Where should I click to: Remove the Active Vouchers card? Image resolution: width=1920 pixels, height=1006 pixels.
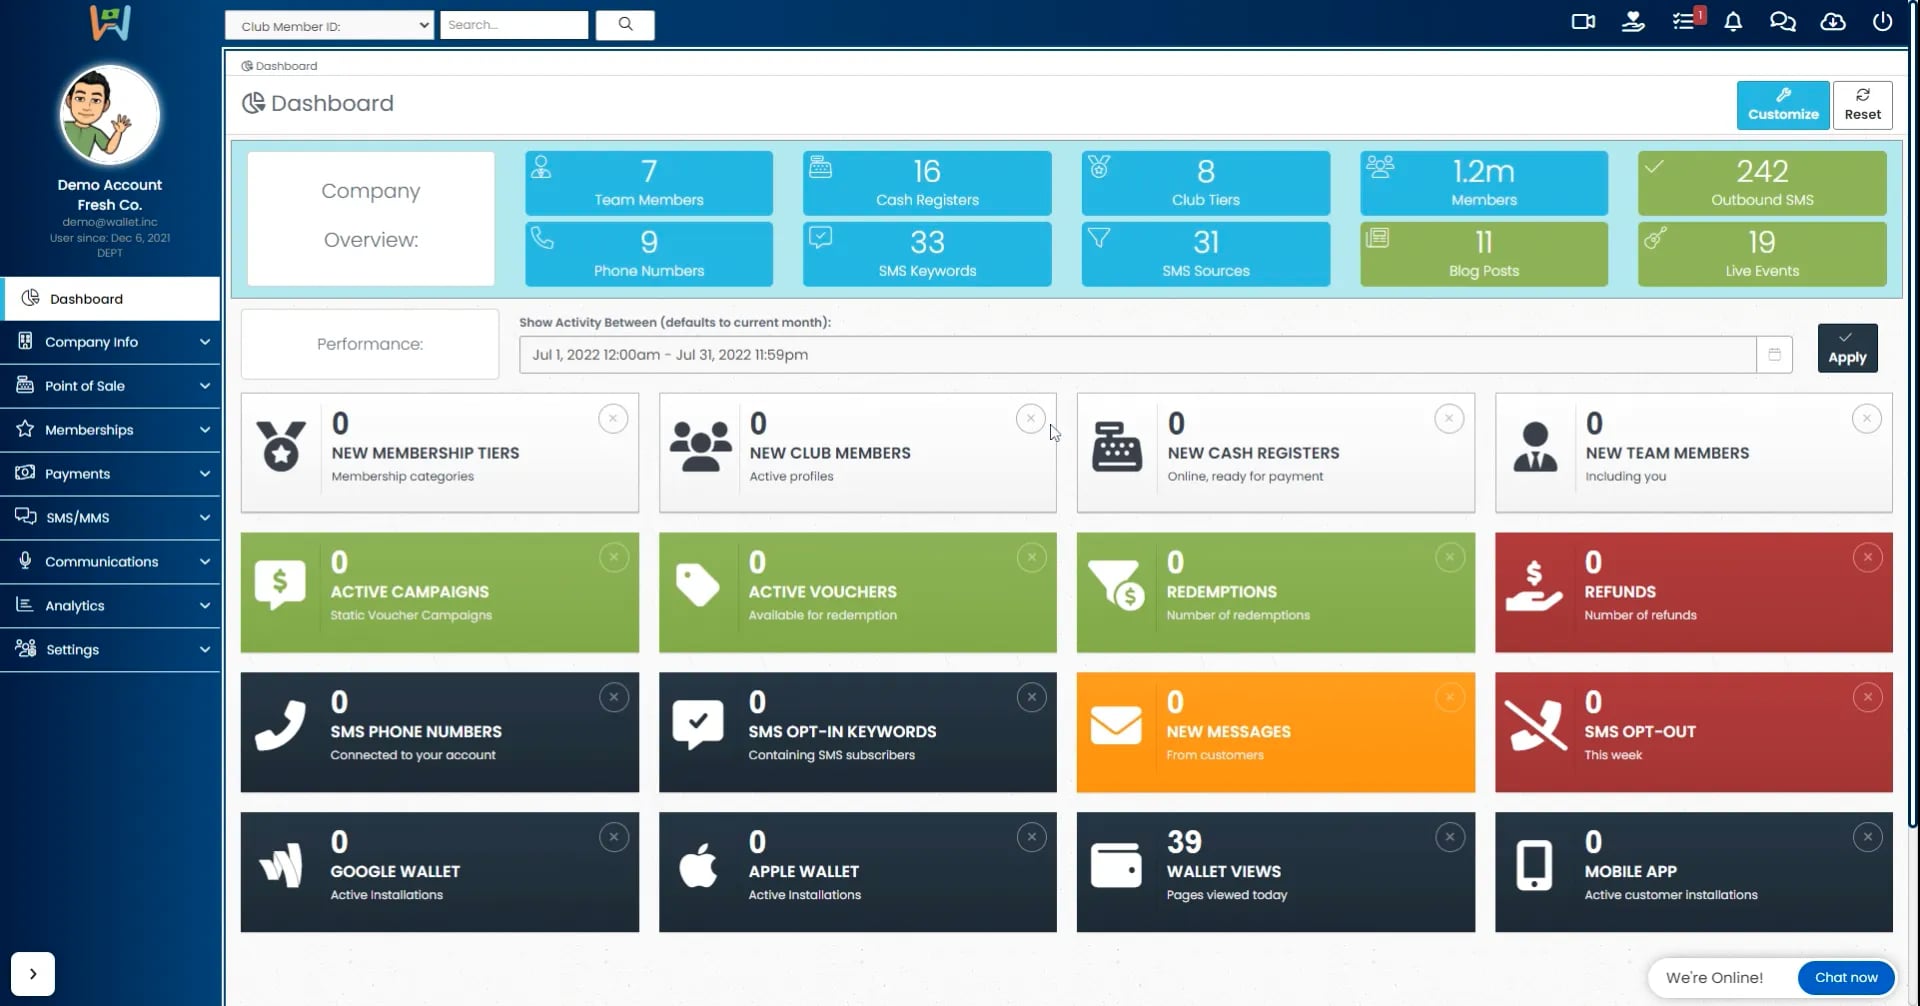1032,557
